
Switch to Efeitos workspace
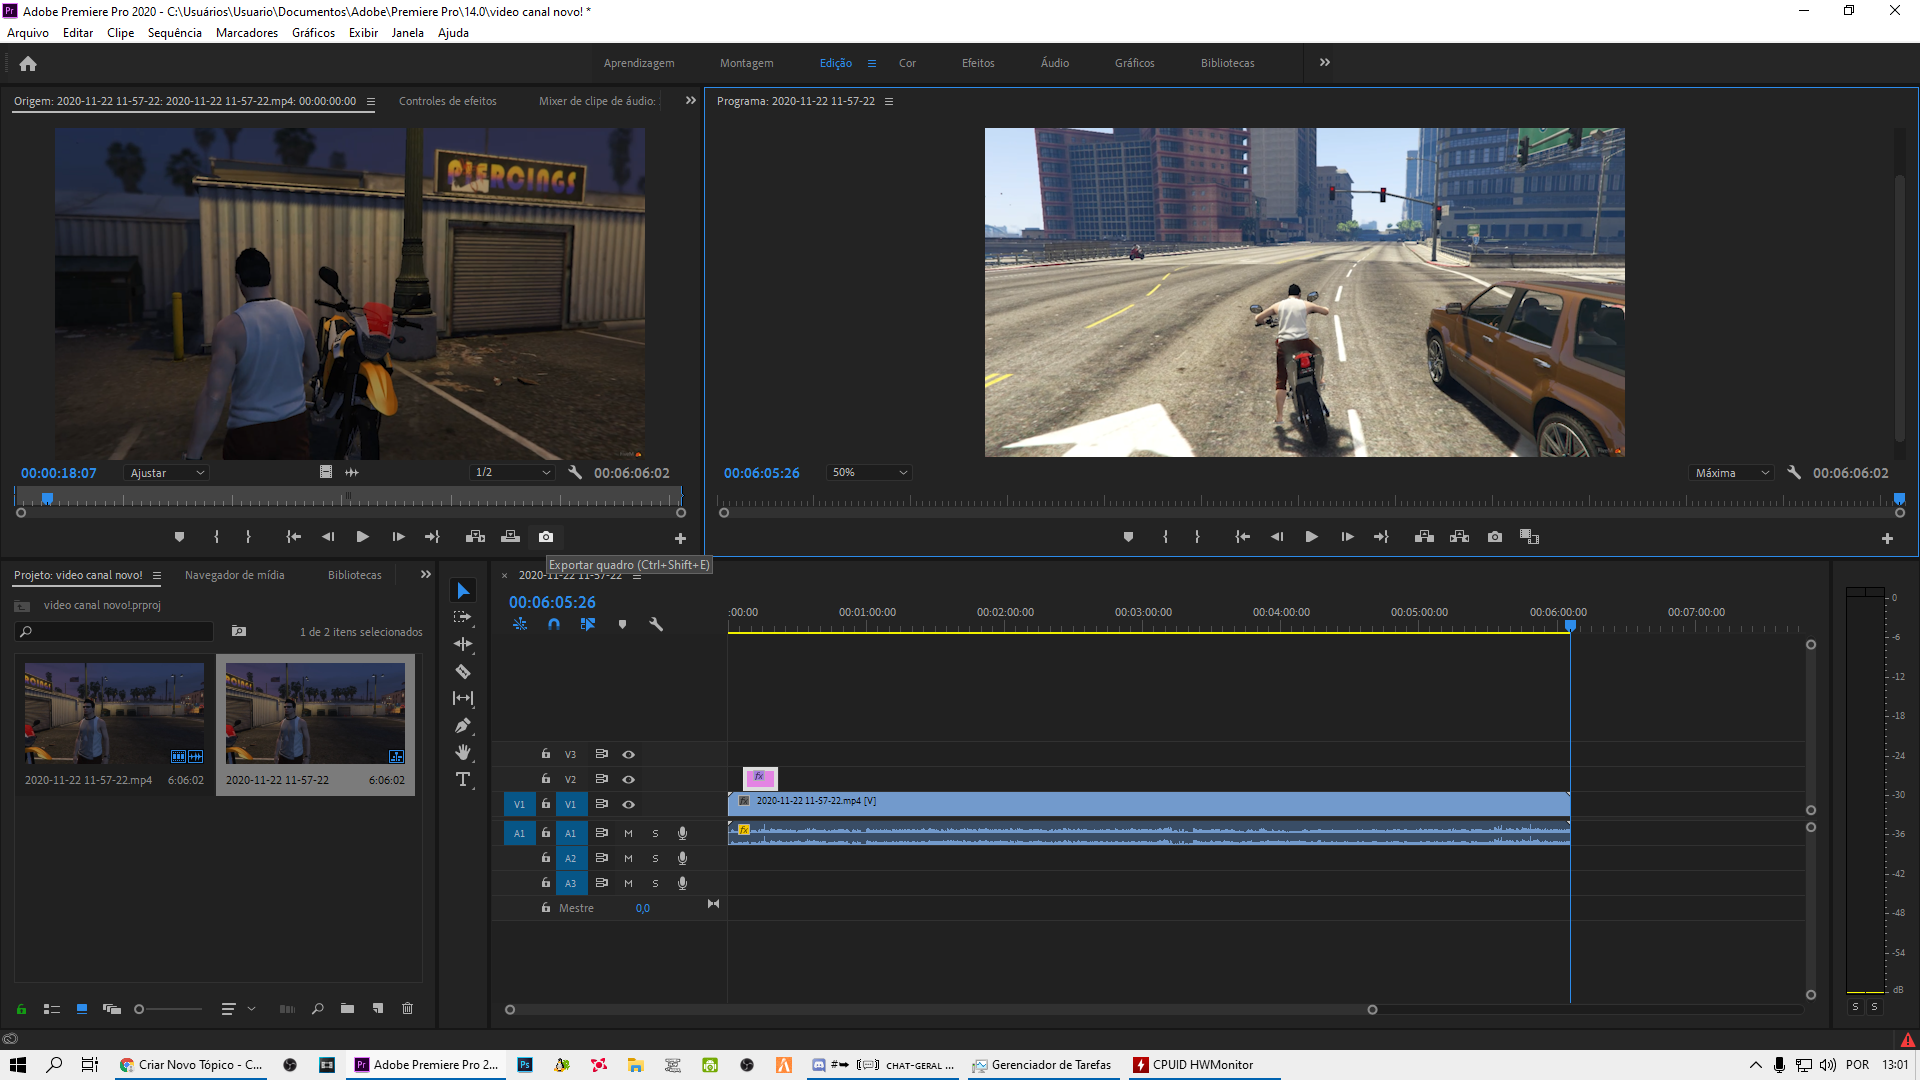978,63
